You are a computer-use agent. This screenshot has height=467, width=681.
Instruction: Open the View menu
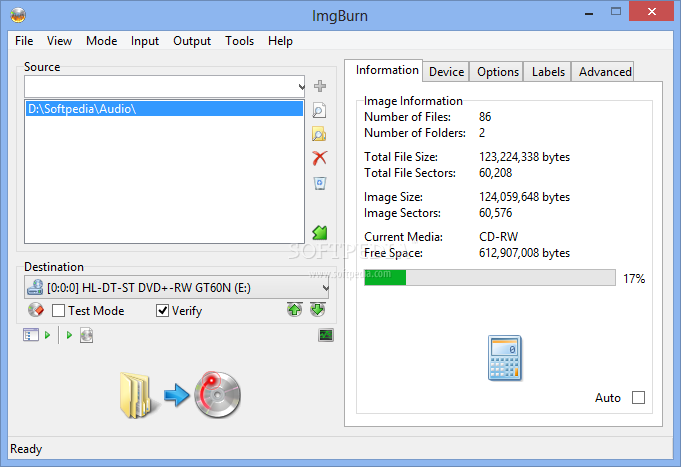point(60,41)
